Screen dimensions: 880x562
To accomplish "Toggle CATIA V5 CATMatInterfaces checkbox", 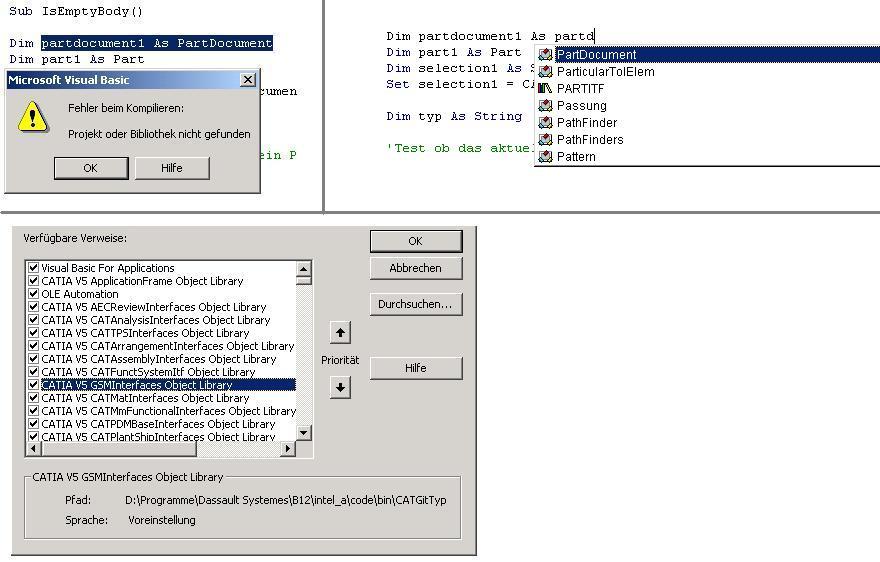I will [34, 397].
